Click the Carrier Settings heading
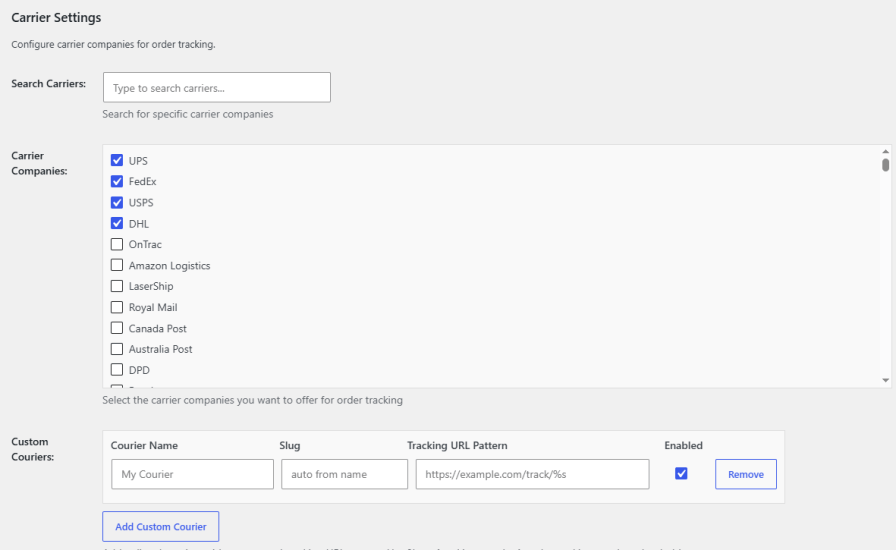This screenshot has width=896, height=550. (x=56, y=18)
